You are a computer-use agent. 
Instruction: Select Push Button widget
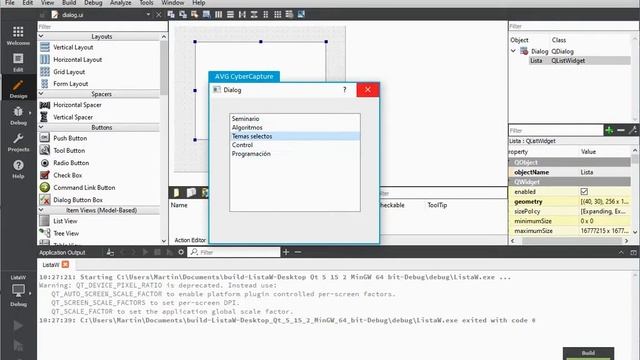[x=70, y=138]
